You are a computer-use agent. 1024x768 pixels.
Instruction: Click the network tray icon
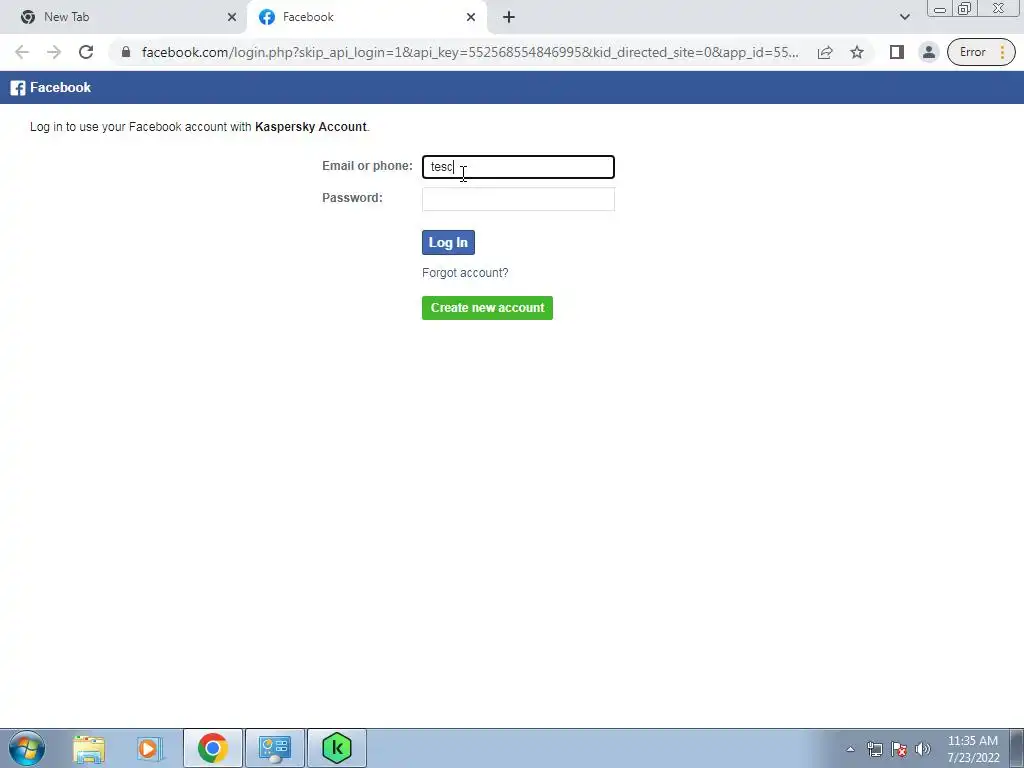(x=874, y=749)
